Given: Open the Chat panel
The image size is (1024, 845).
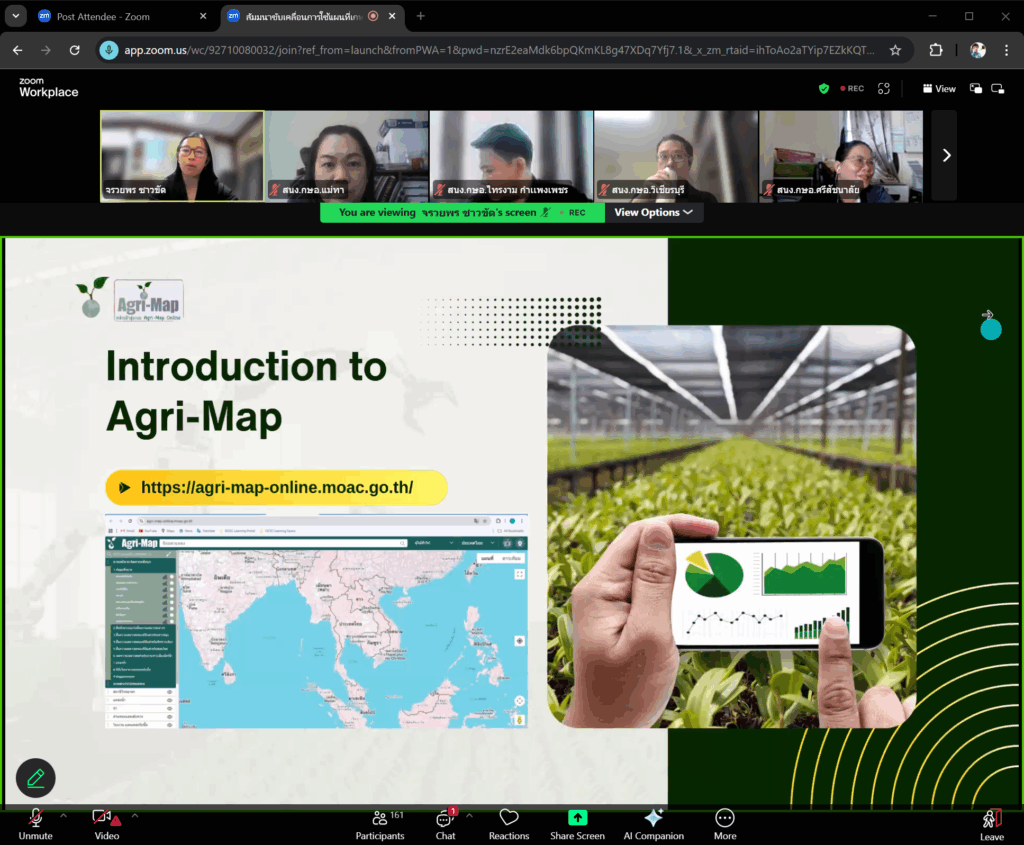Looking at the screenshot, I should click(445, 824).
